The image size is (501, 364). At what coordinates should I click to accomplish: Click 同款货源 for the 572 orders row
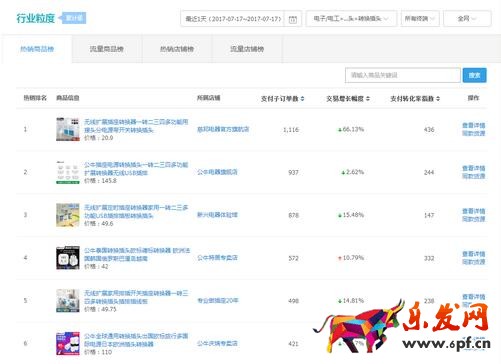[474, 262]
